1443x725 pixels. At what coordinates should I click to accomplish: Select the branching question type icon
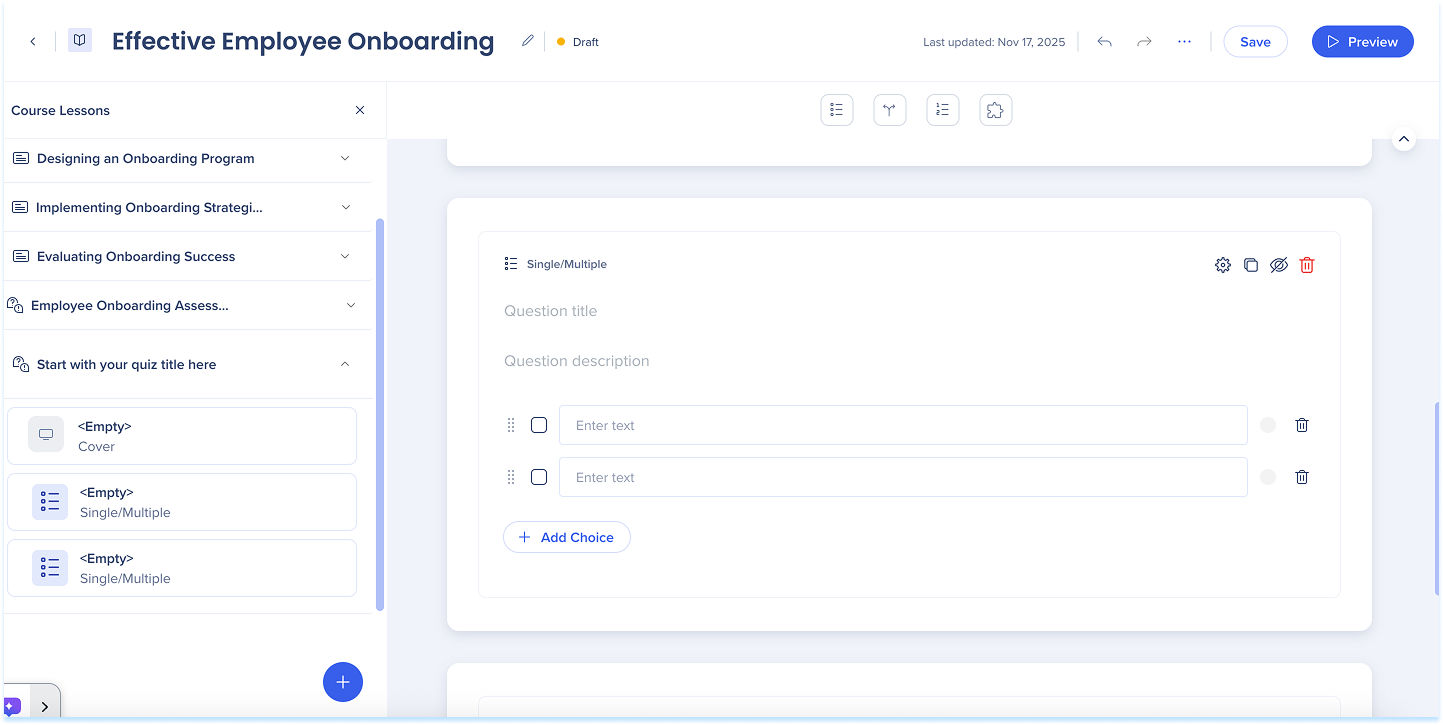click(889, 110)
